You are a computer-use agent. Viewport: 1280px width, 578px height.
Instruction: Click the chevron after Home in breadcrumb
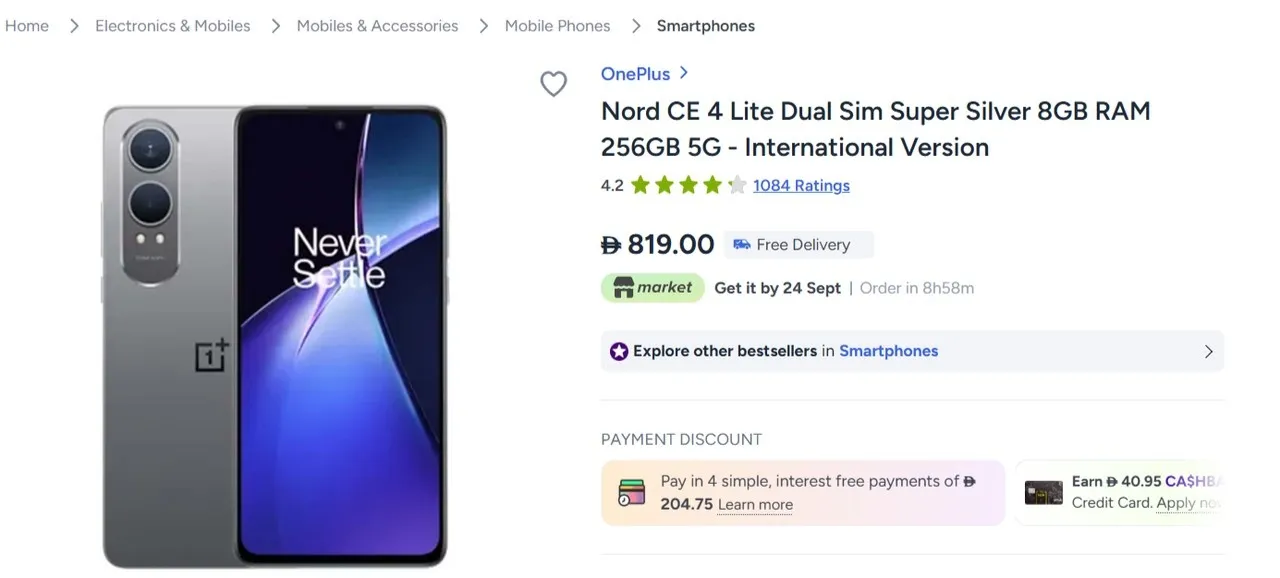click(74, 25)
